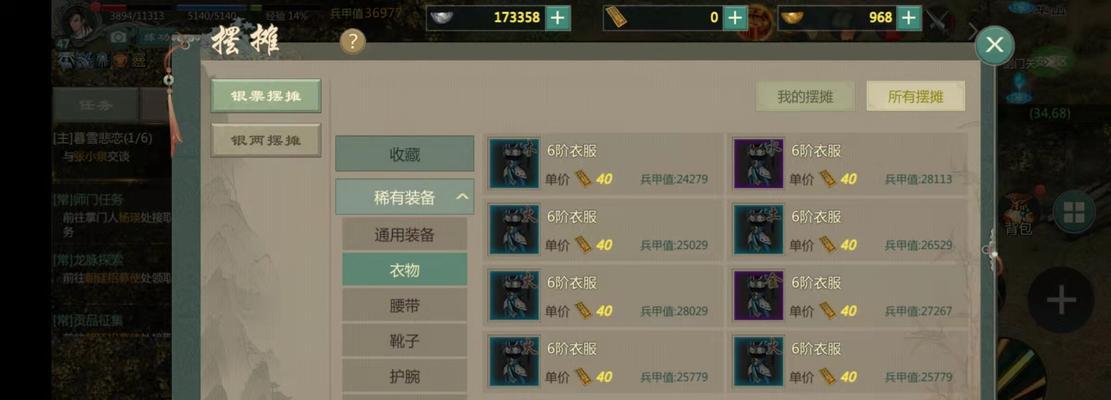The height and width of the screenshot is (400, 1111).
Task: Tap the camera icon under avatar
Action: pyautogui.click(x=118, y=37)
